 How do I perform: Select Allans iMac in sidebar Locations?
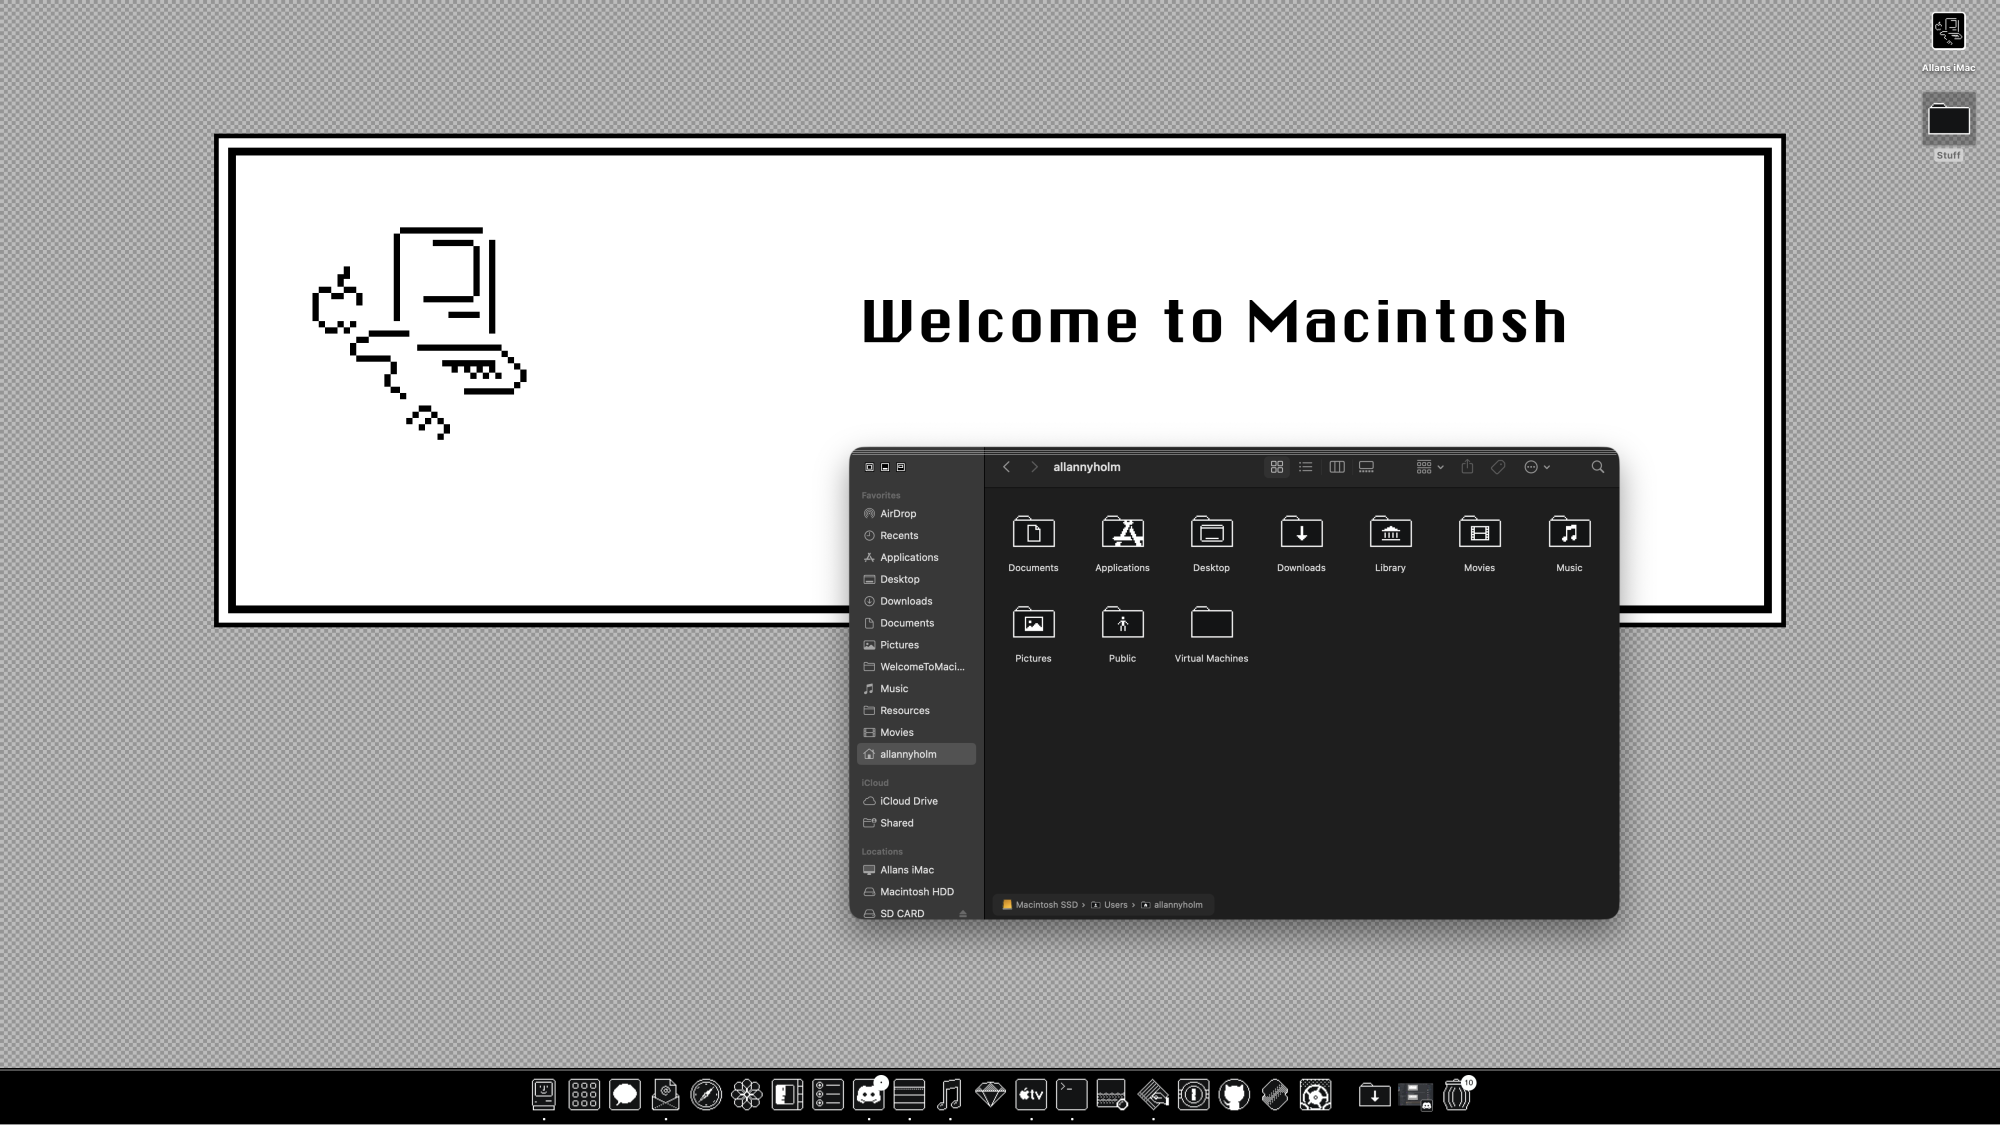(x=916, y=870)
